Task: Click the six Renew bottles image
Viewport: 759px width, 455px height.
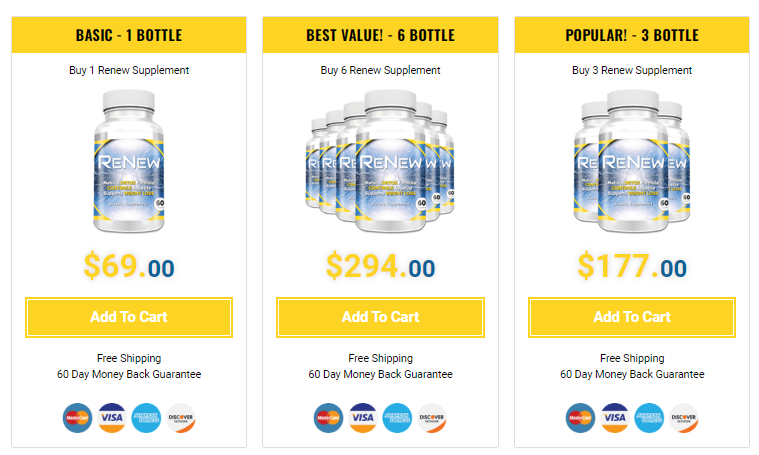Action: [x=380, y=161]
